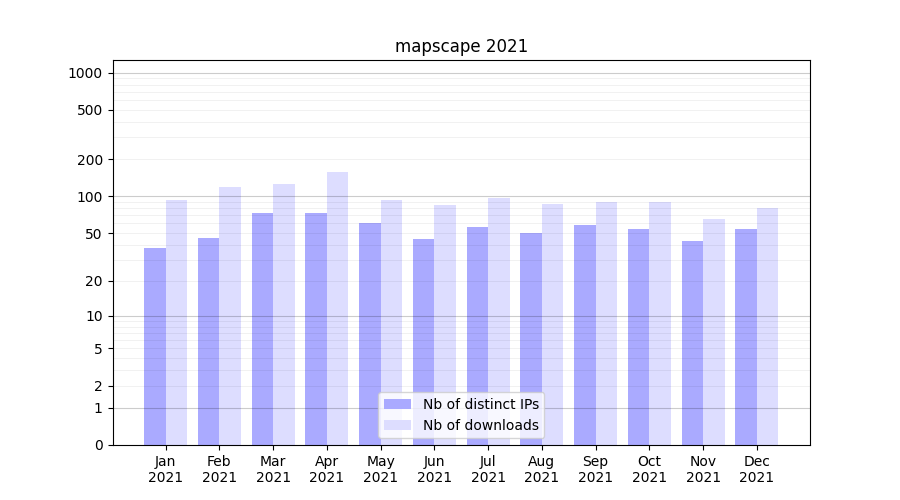The width and height of the screenshot is (900, 500).
Task: Select the Sep 2021 distinct IPs bar
Action: click(x=585, y=335)
